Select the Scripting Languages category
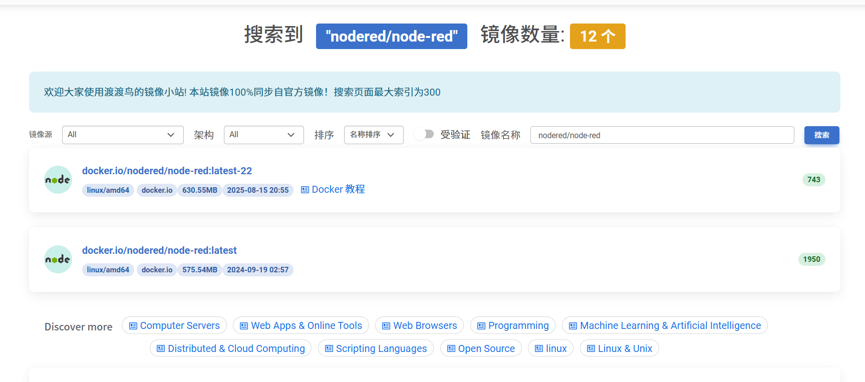The height and width of the screenshot is (382, 865). (376, 348)
